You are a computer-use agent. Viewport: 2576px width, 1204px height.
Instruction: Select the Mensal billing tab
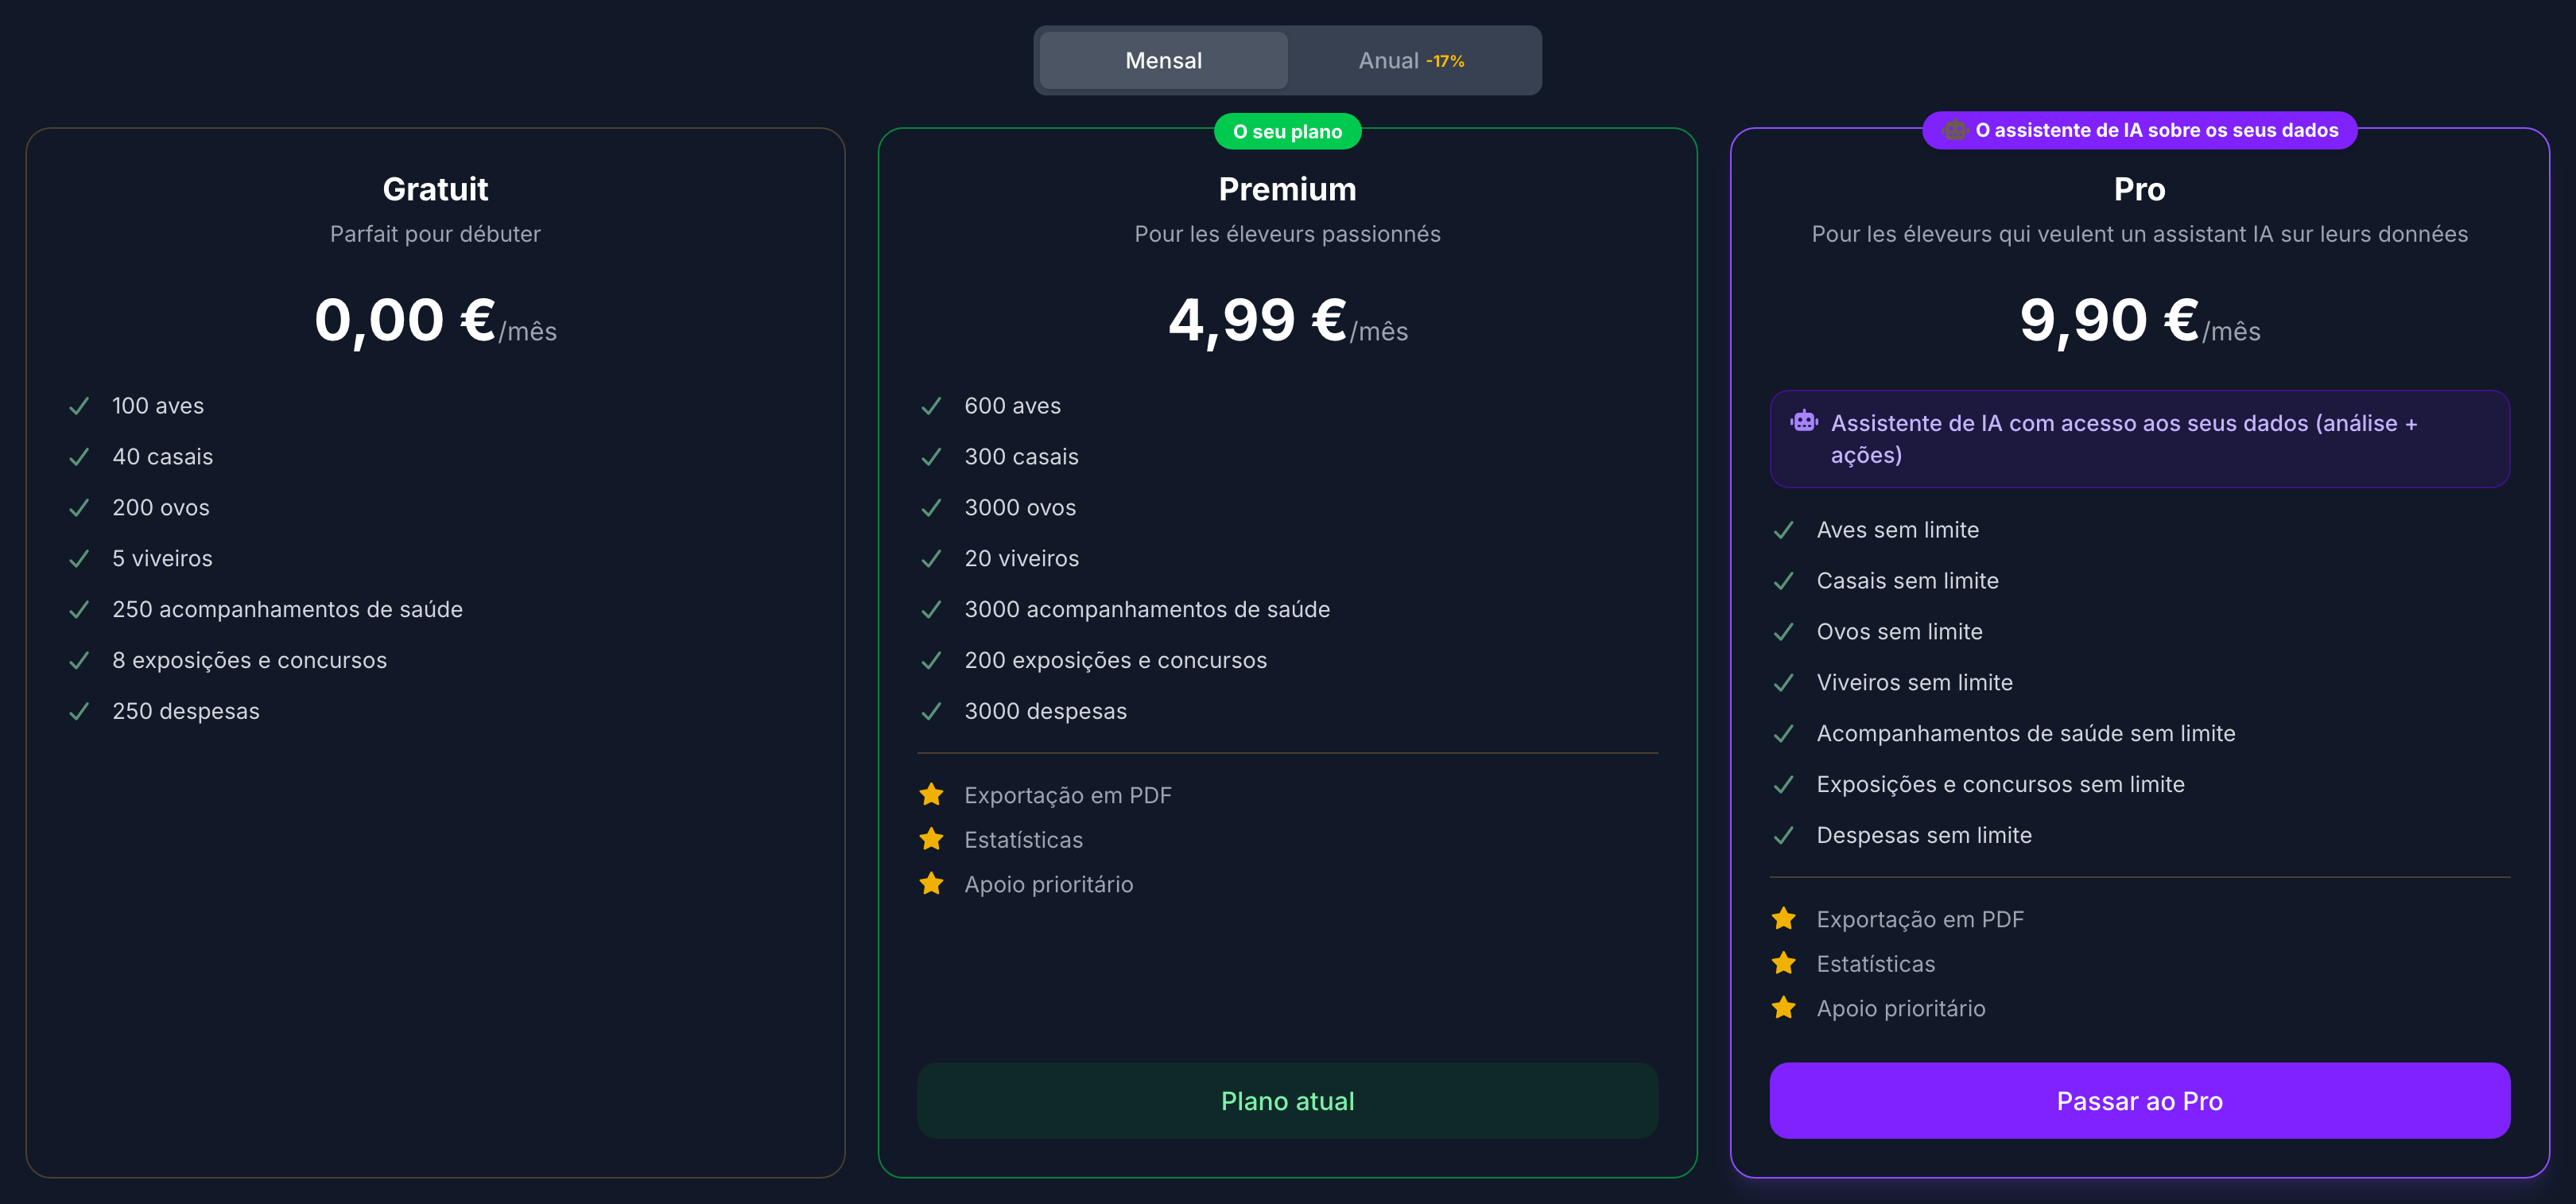(1163, 61)
